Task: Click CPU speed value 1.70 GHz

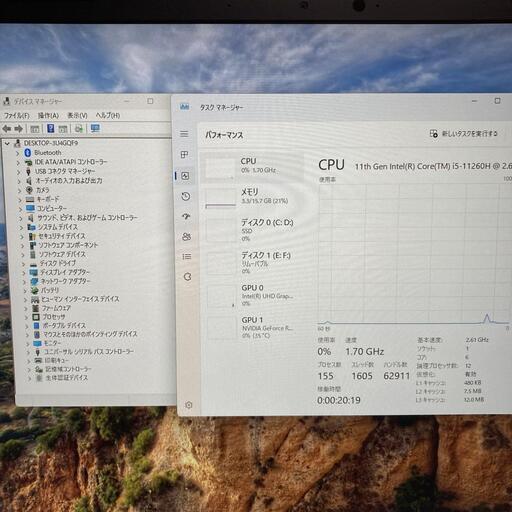Action: click(365, 352)
